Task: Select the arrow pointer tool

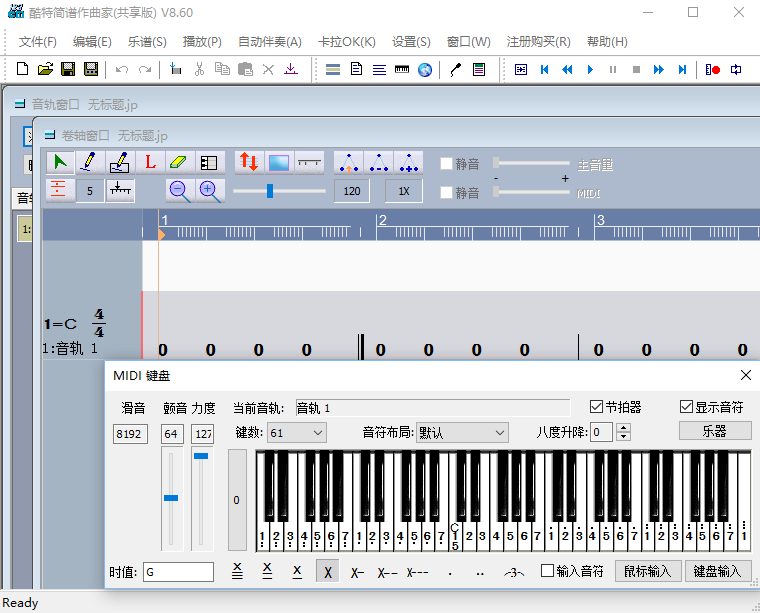Action: pyautogui.click(x=61, y=162)
